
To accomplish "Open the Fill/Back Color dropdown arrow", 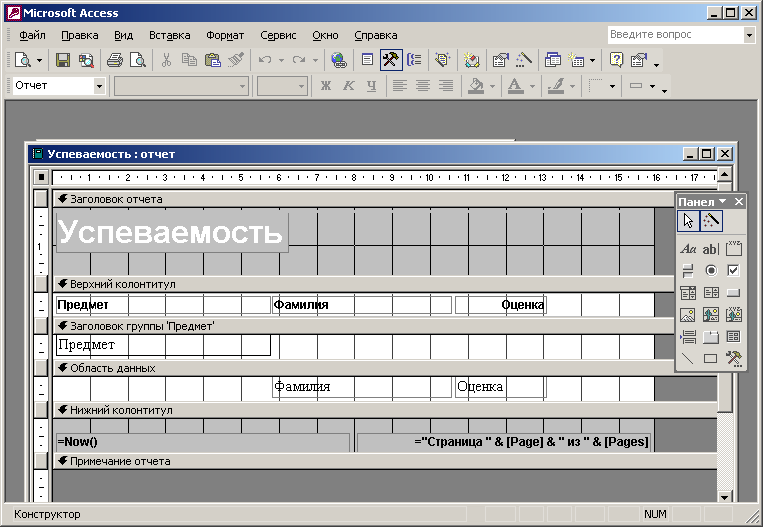I will [492, 86].
